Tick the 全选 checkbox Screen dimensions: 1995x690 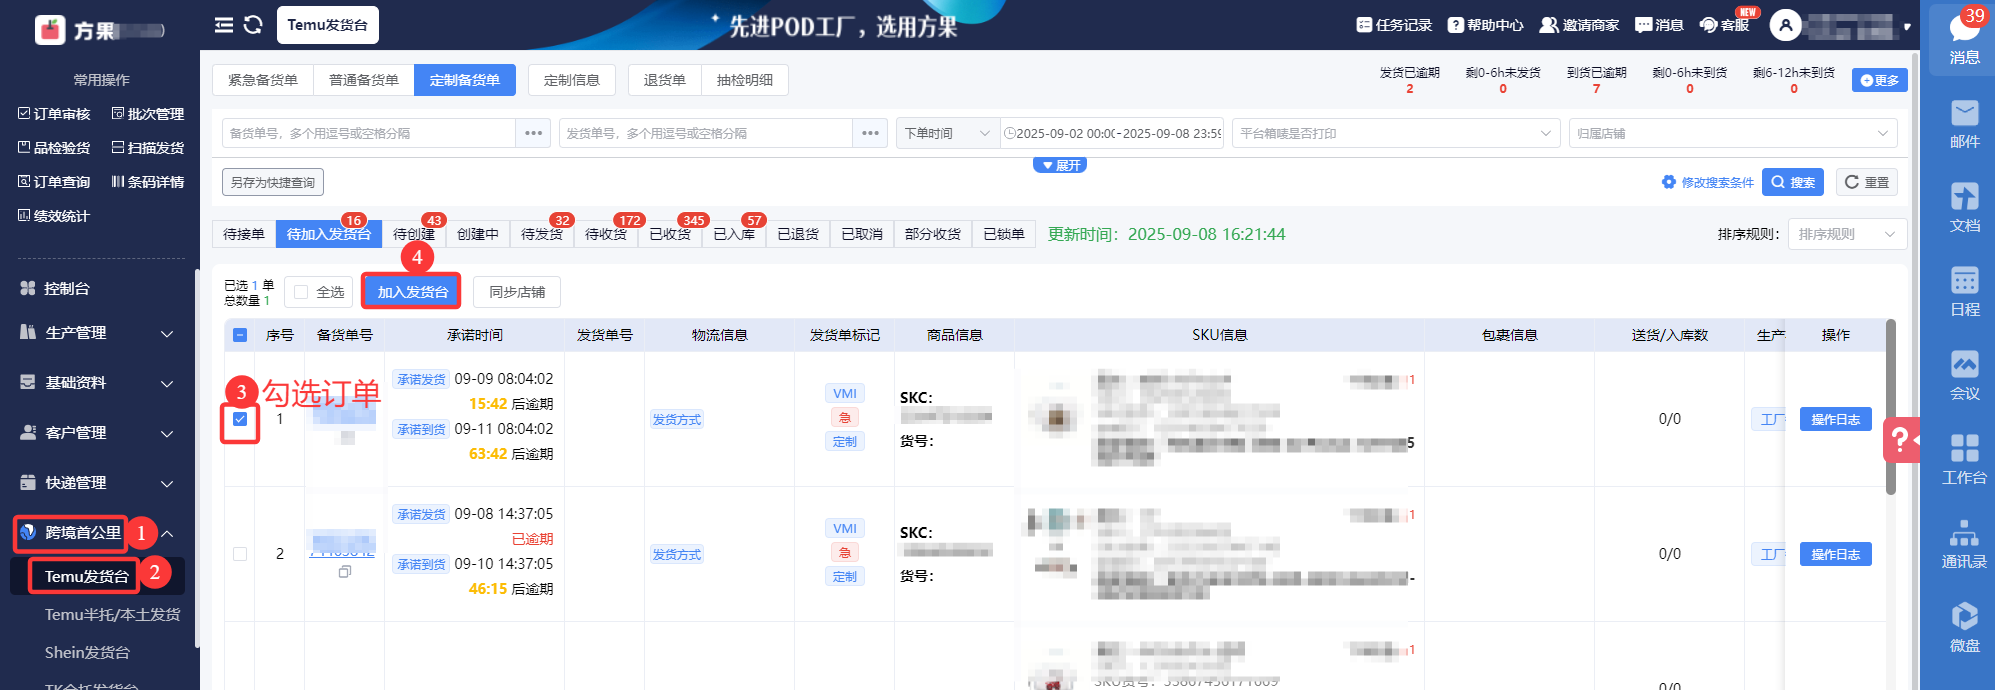pos(302,292)
